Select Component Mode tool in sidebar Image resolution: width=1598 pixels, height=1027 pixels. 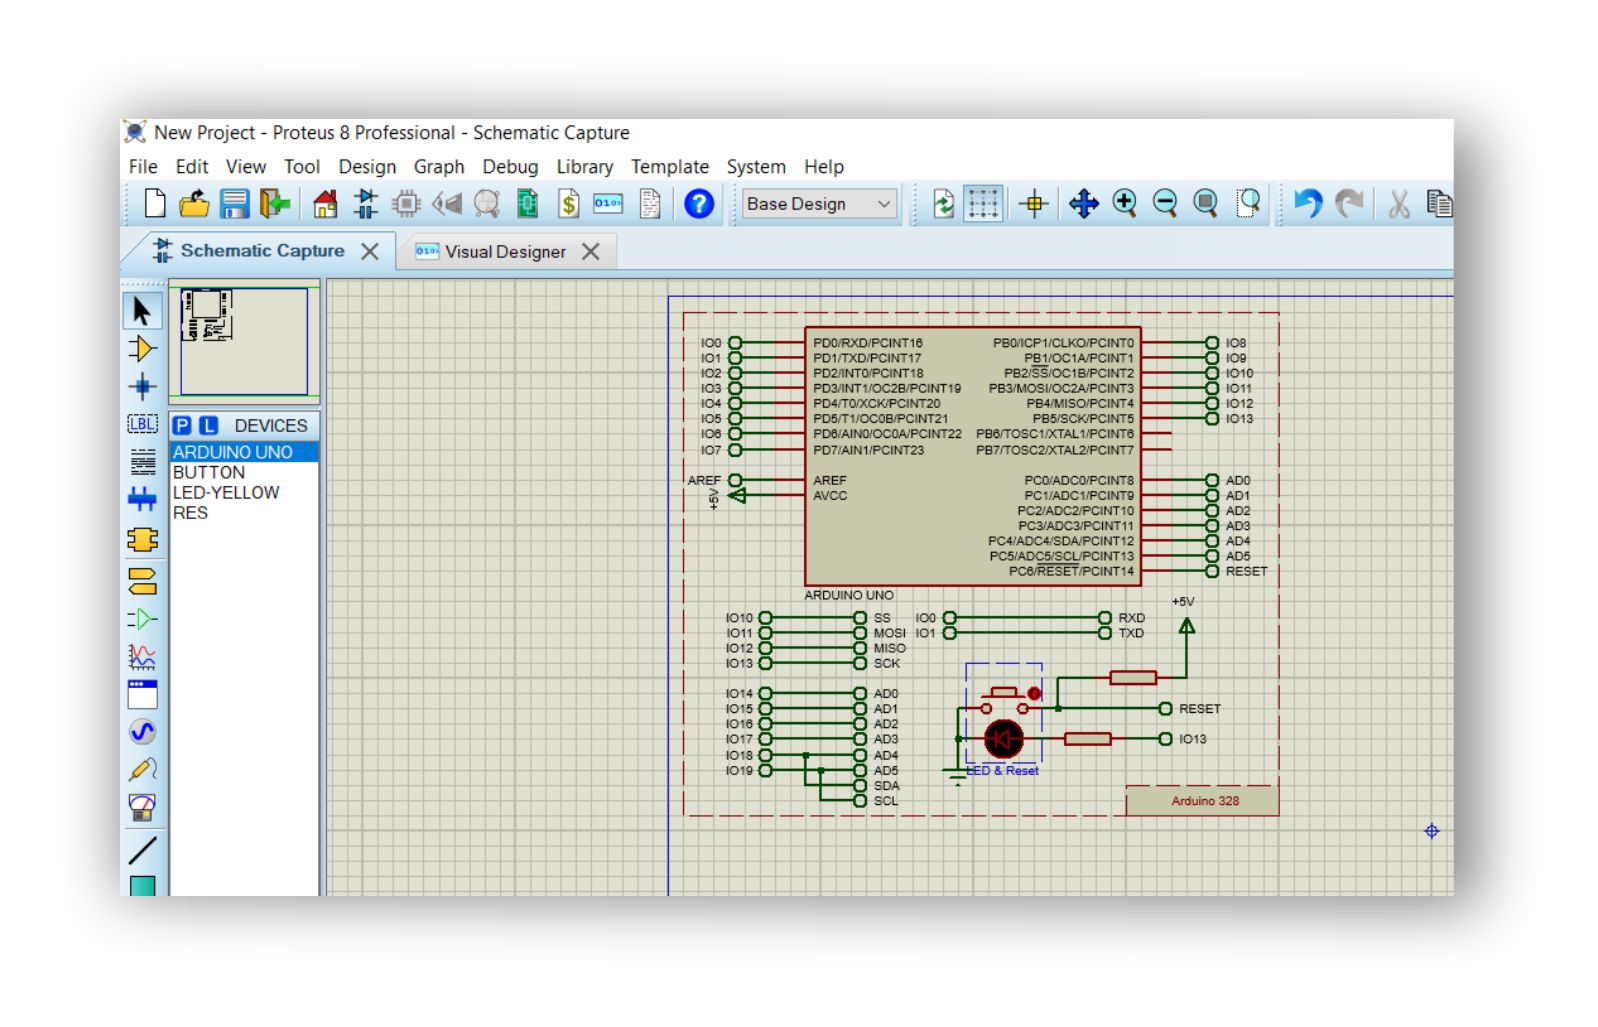point(142,348)
